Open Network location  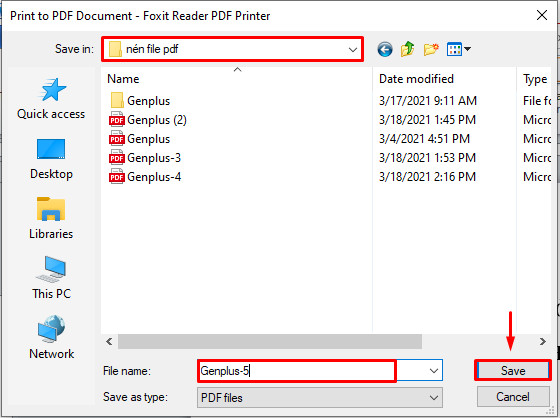point(51,338)
